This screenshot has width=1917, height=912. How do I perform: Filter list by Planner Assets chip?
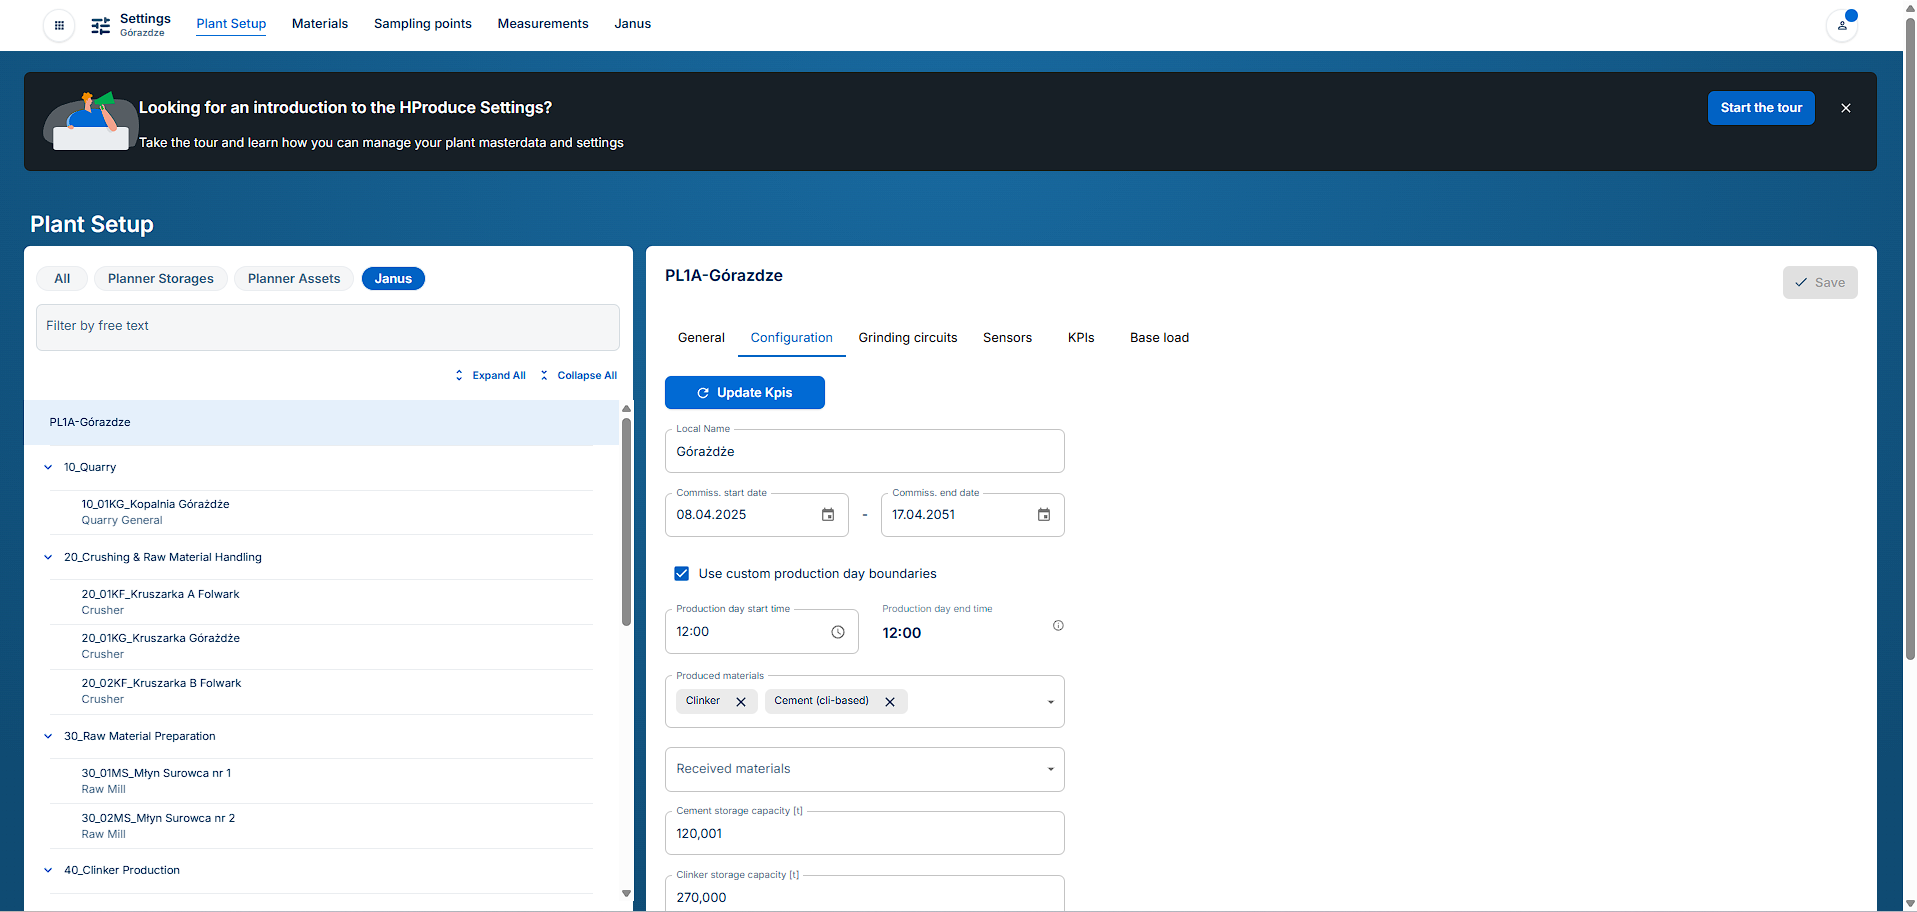click(294, 279)
